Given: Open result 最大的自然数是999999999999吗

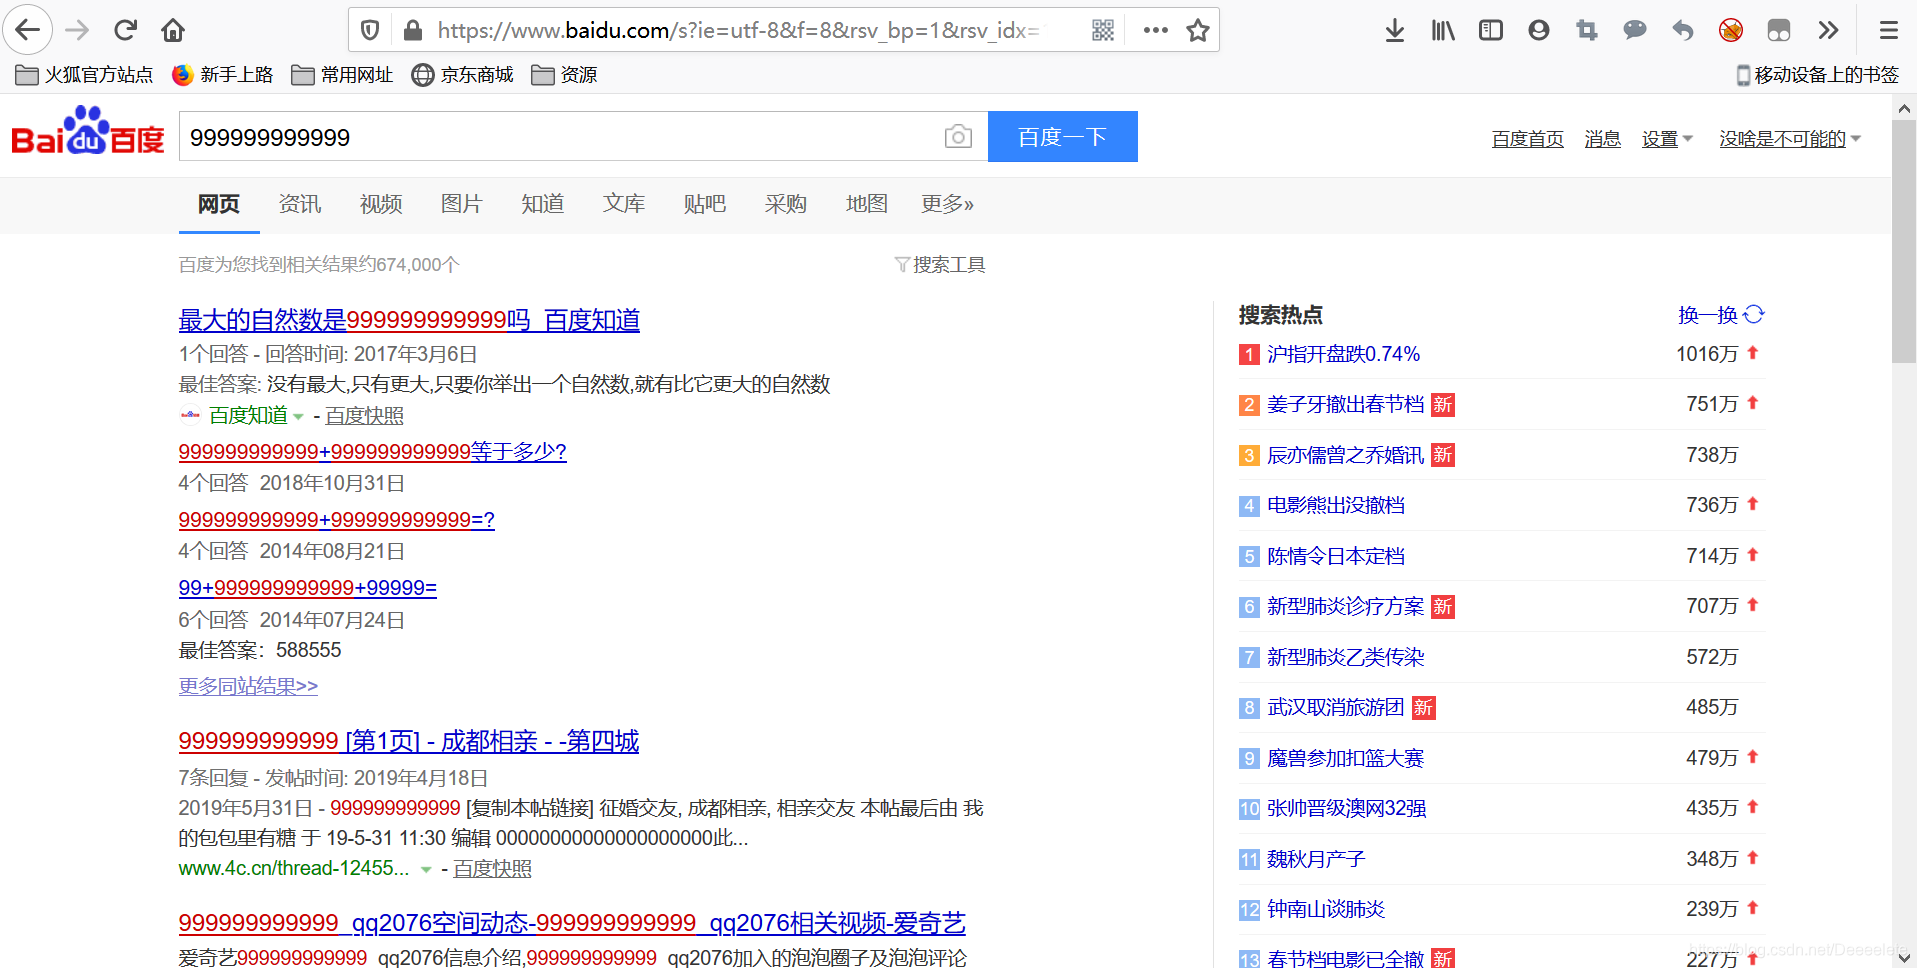Looking at the screenshot, I should [x=409, y=320].
